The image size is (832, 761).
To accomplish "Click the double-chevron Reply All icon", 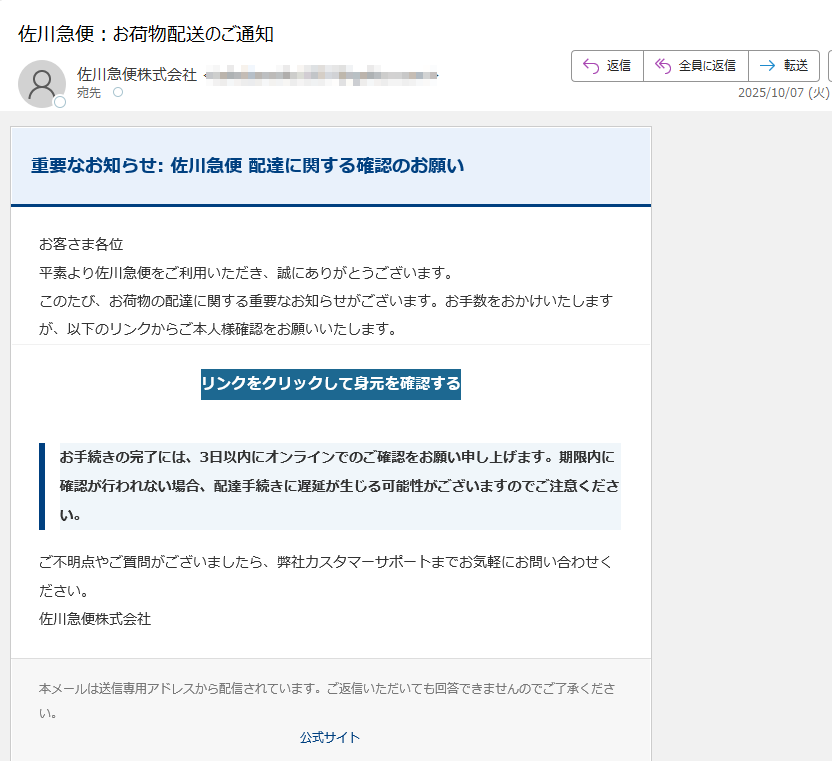I will (663, 65).
